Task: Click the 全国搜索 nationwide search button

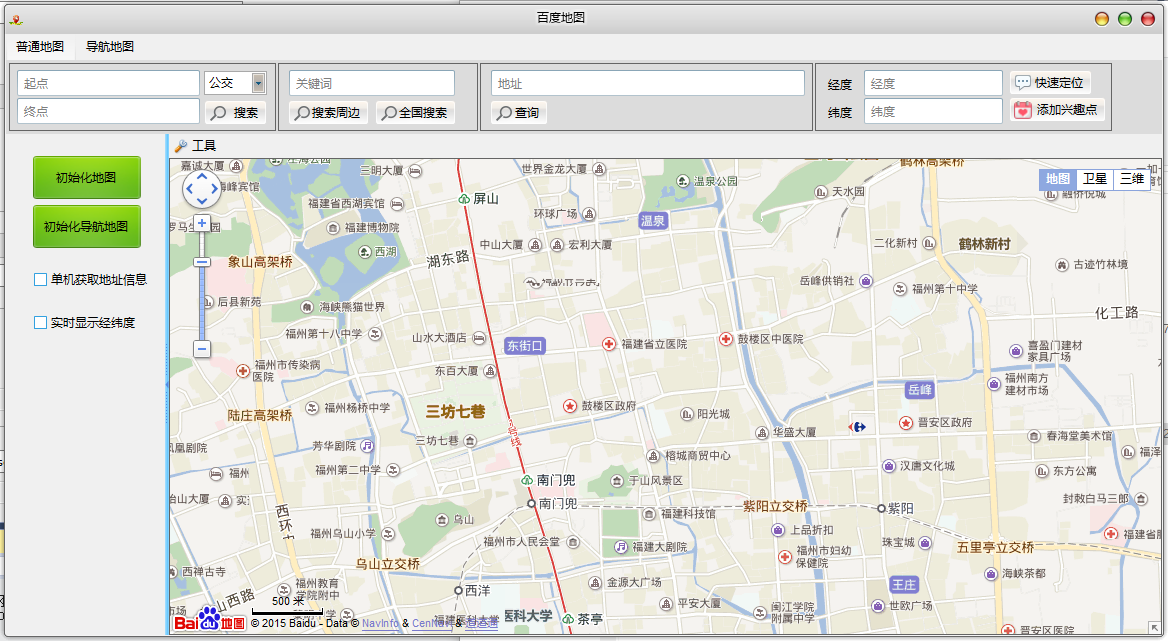Action: pos(416,112)
